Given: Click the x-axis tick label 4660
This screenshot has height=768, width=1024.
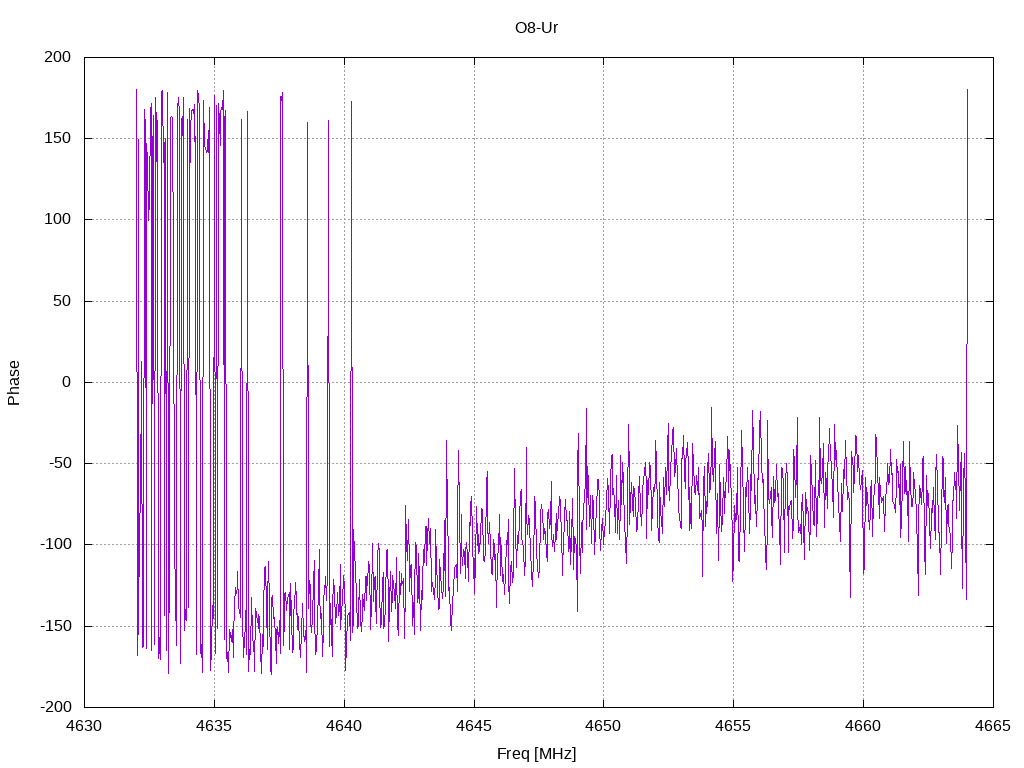Looking at the screenshot, I should tap(863, 726).
